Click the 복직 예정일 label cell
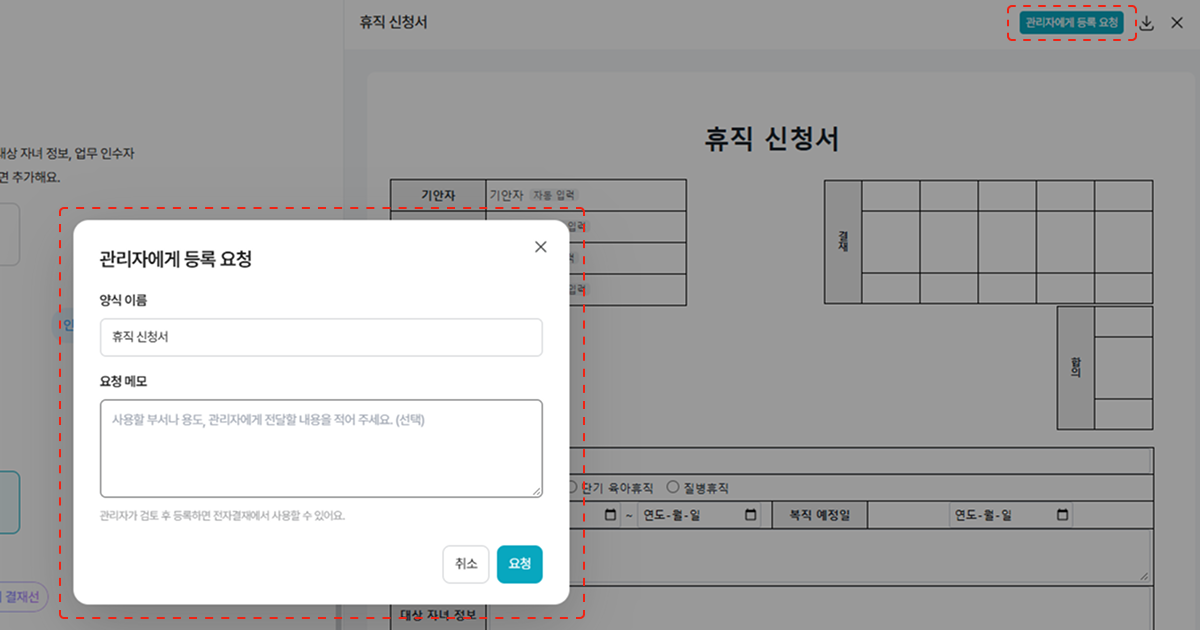The height and width of the screenshot is (630, 1200). click(819, 515)
